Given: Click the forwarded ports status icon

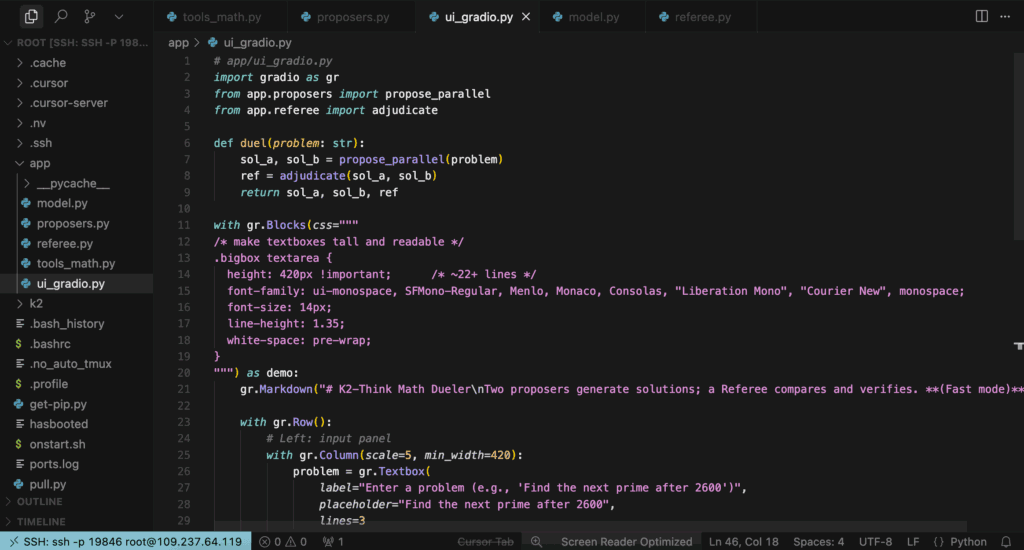Looking at the screenshot, I should coord(333,541).
